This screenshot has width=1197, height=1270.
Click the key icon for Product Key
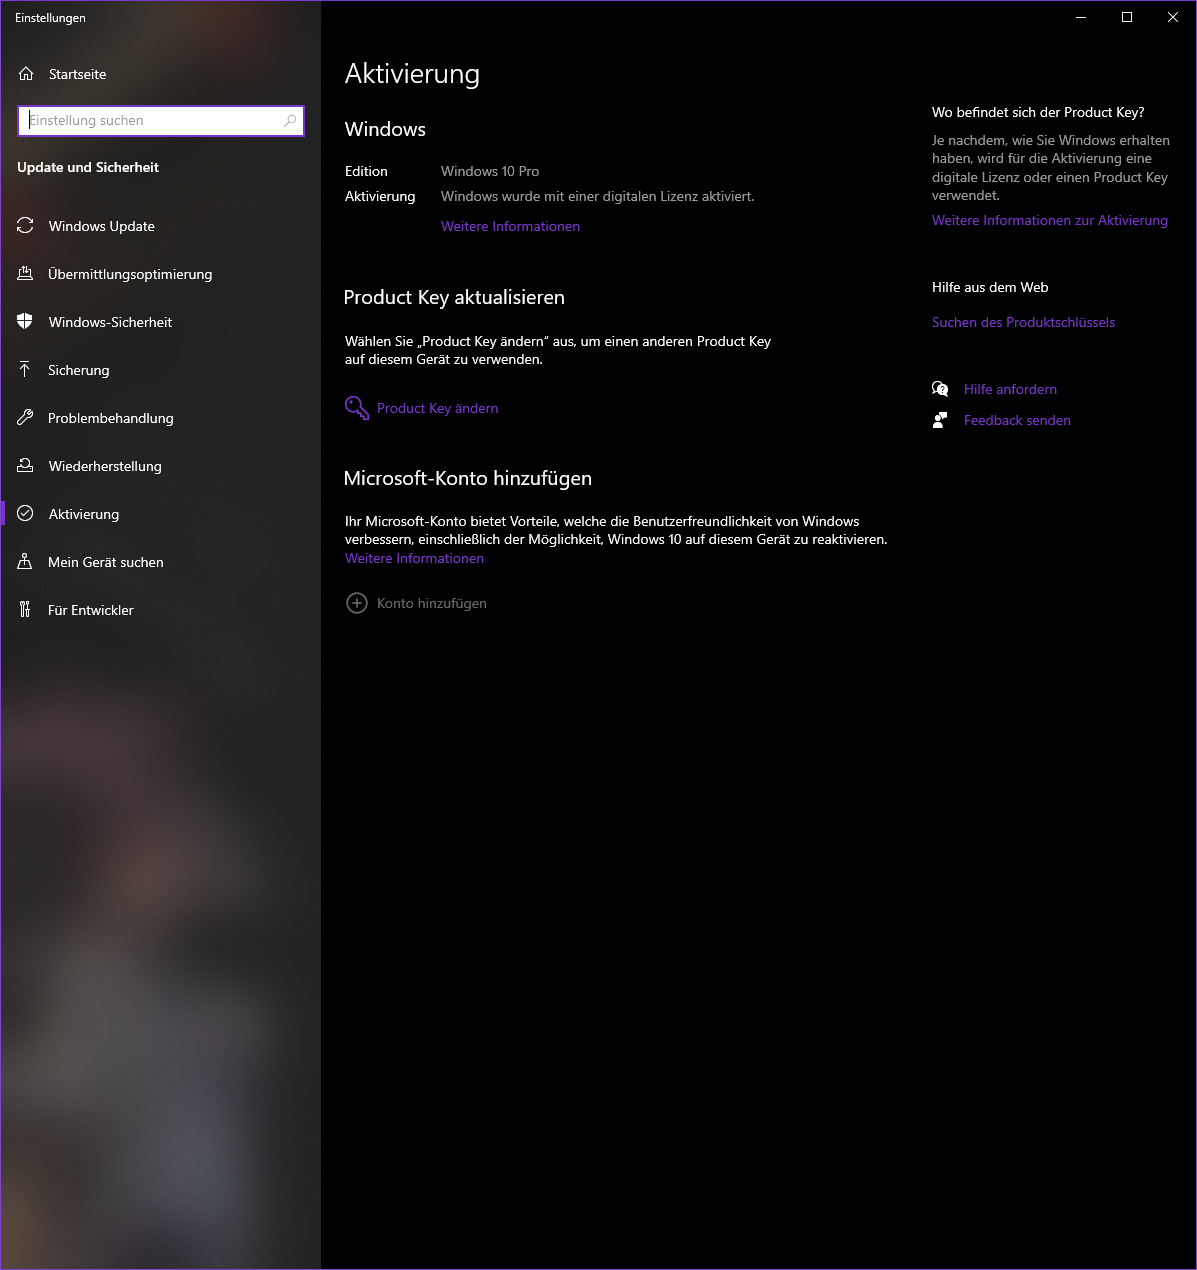pyautogui.click(x=357, y=408)
